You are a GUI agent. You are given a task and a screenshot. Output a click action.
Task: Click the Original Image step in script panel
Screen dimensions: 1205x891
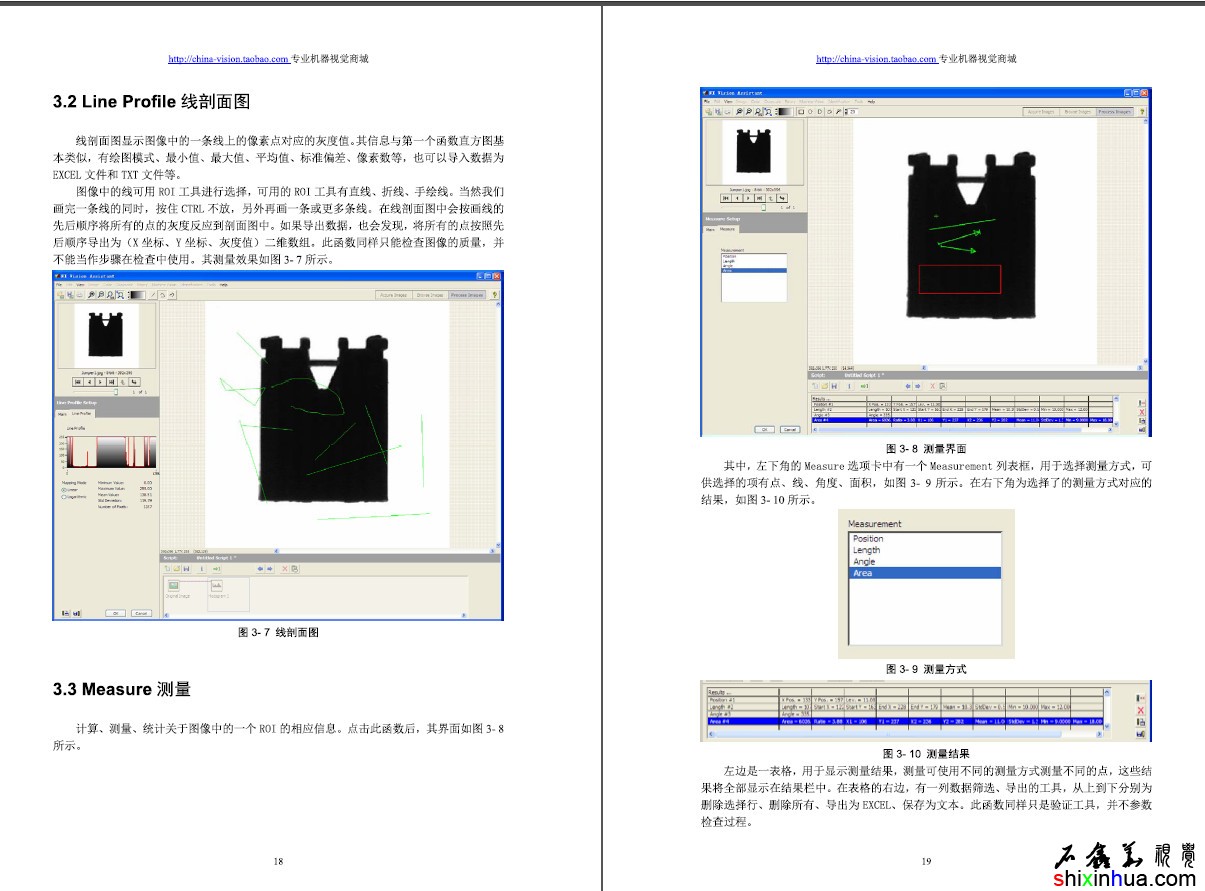coord(174,589)
